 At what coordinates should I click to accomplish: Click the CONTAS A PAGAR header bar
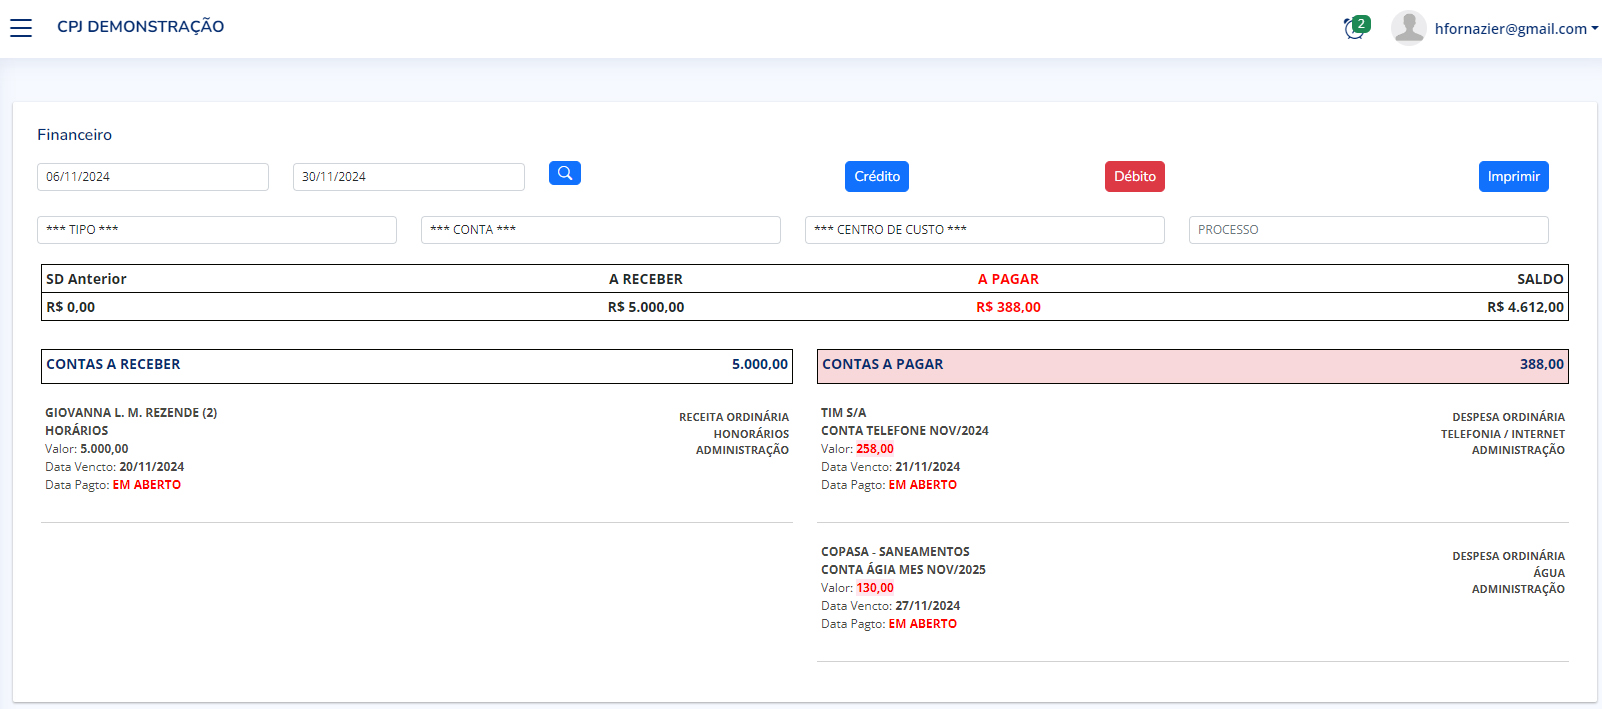tap(1192, 366)
